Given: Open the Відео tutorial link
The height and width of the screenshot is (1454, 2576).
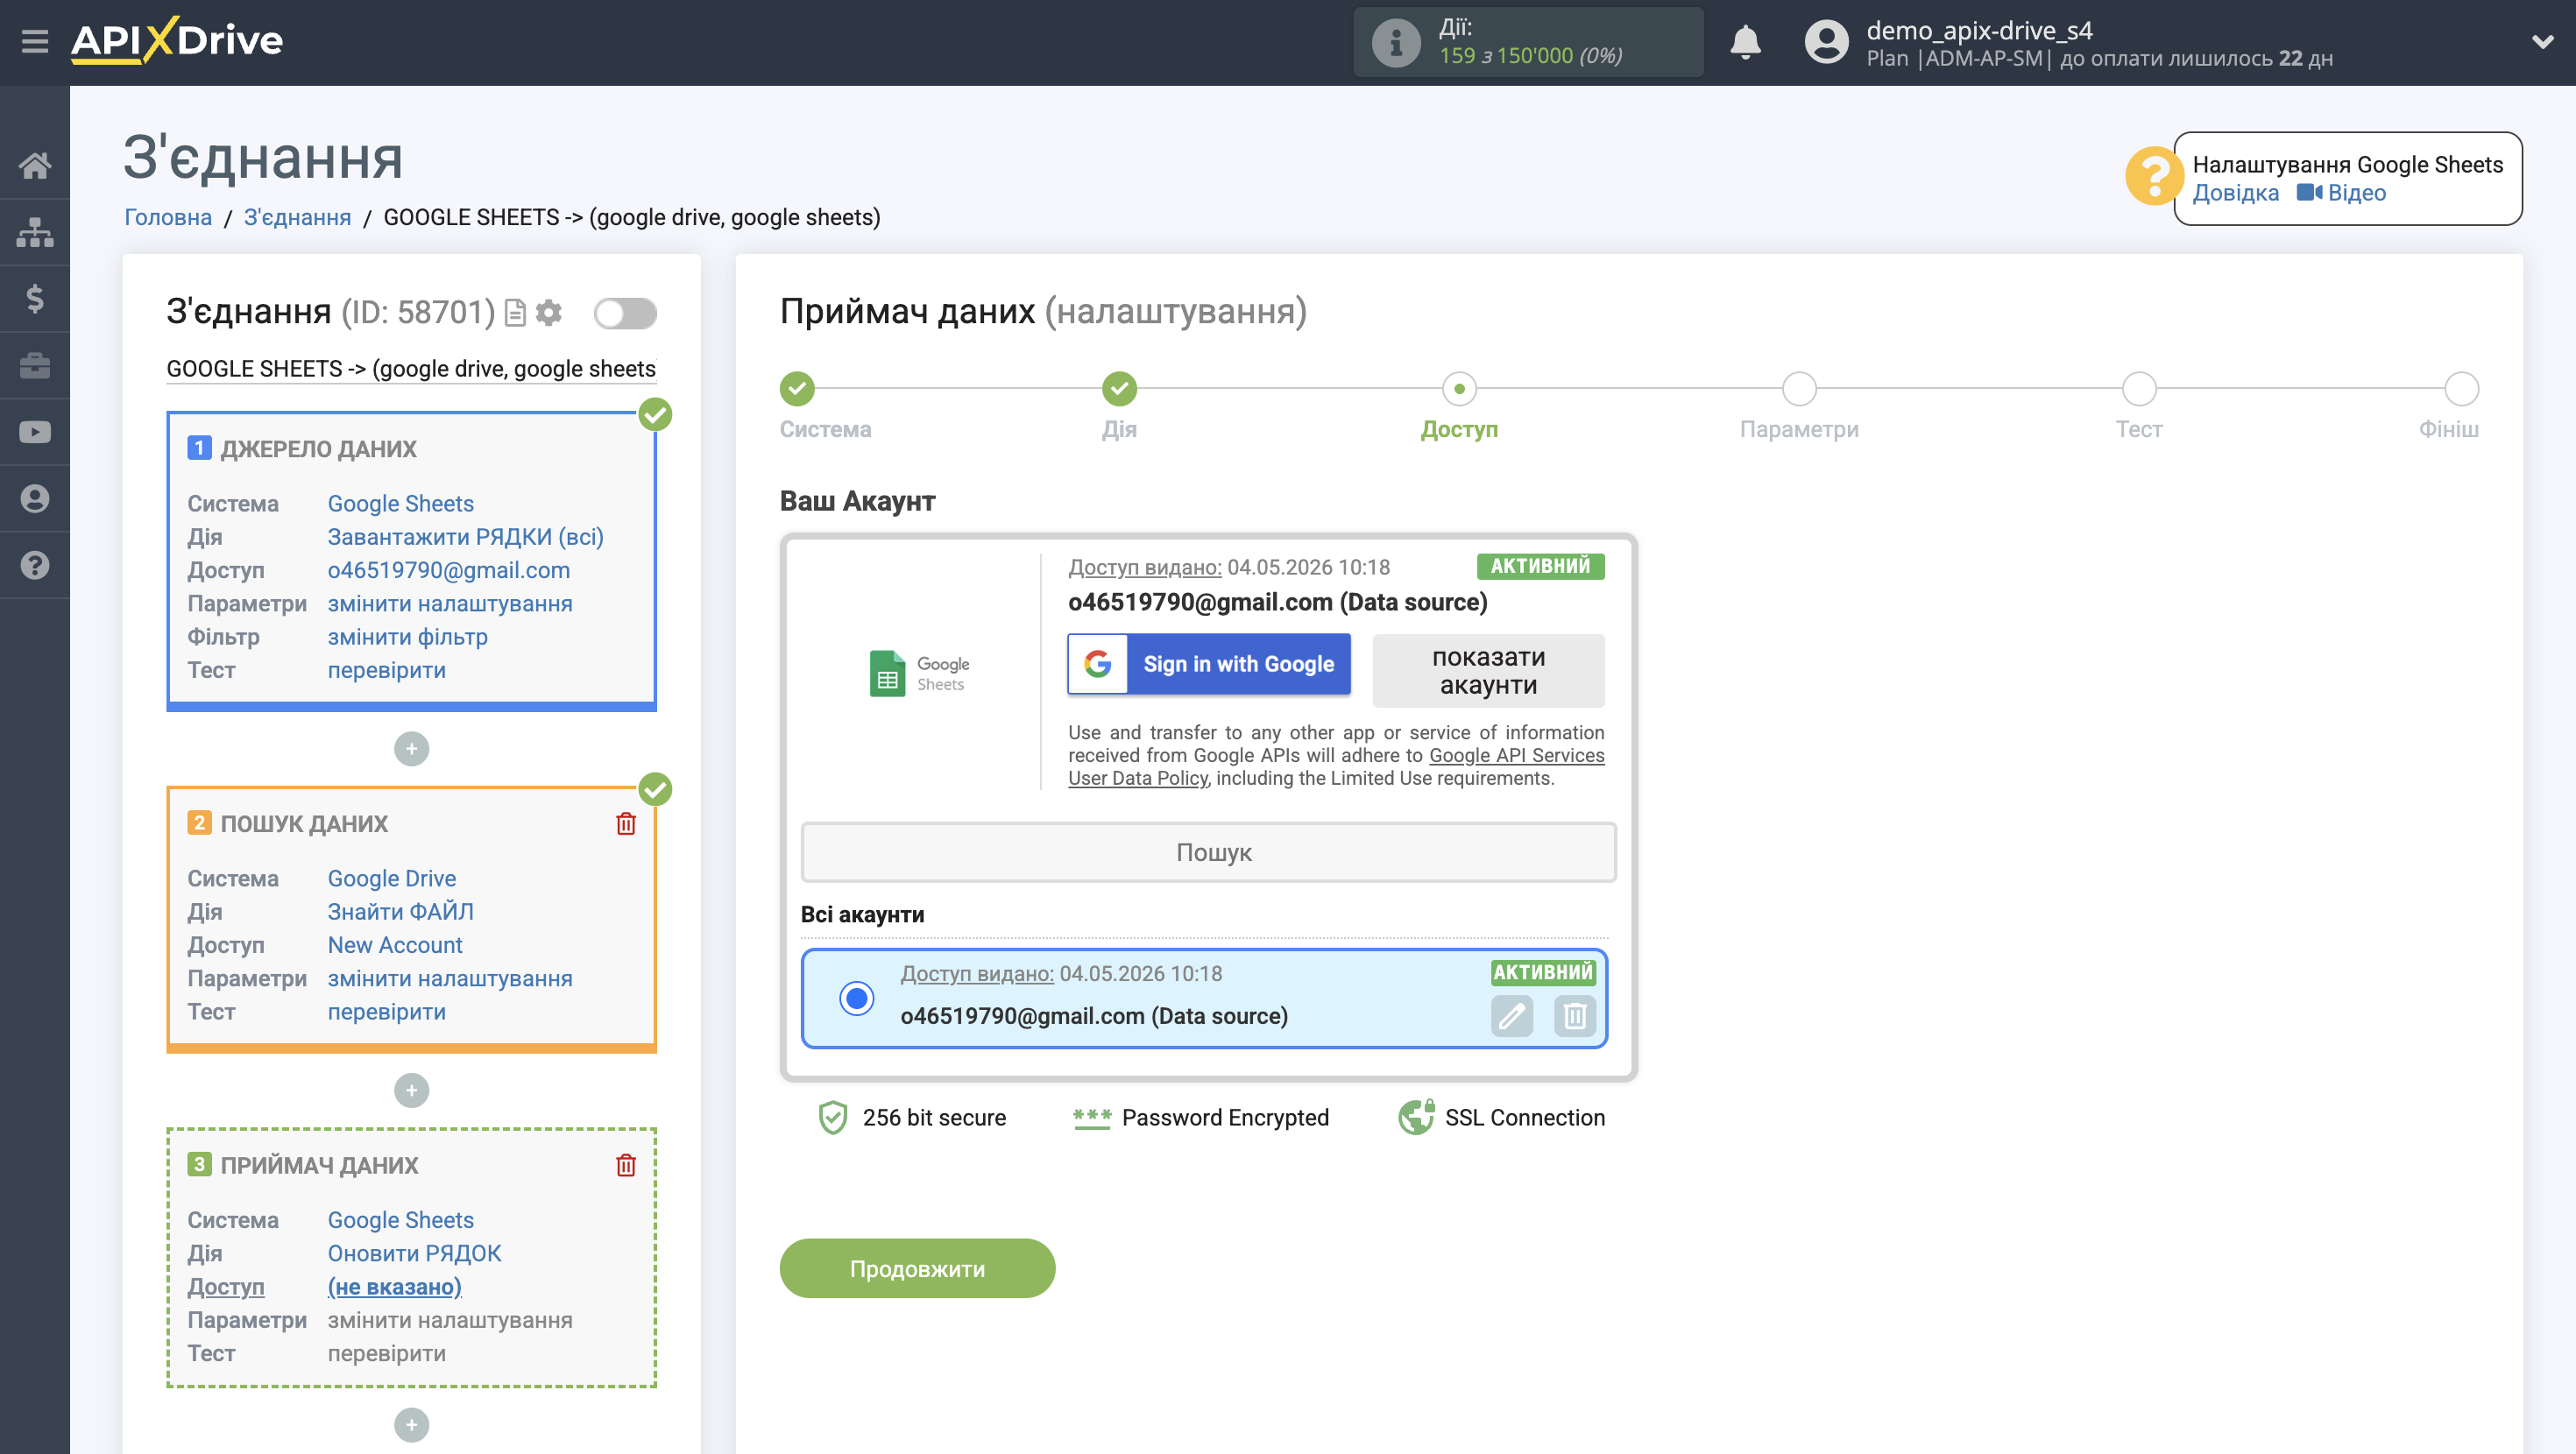Looking at the screenshot, I should pos(2341,193).
